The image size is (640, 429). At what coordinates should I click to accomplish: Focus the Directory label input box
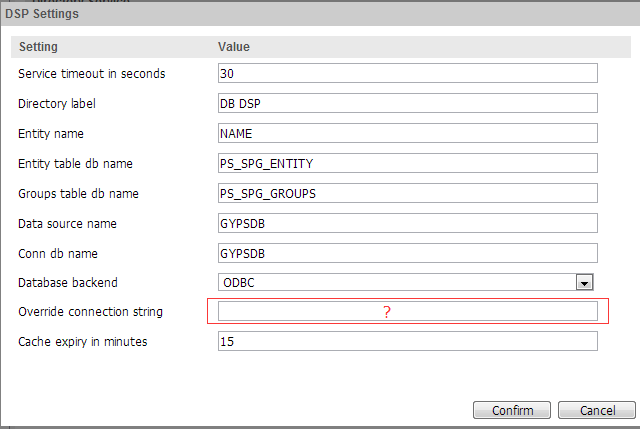point(407,103)
